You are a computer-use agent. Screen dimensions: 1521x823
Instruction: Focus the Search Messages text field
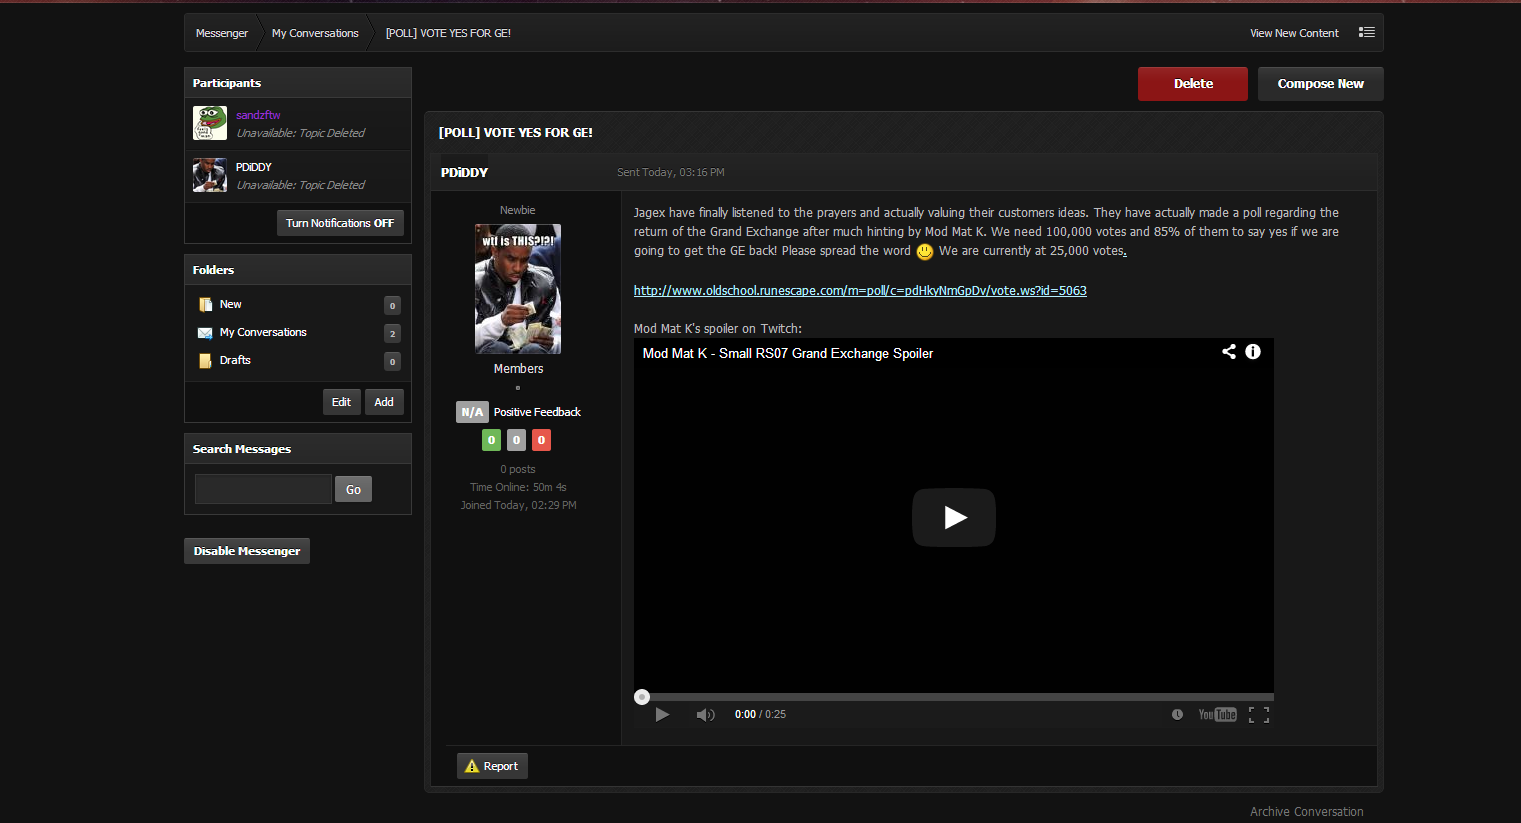pyautogui.click(x=263, y=489)
